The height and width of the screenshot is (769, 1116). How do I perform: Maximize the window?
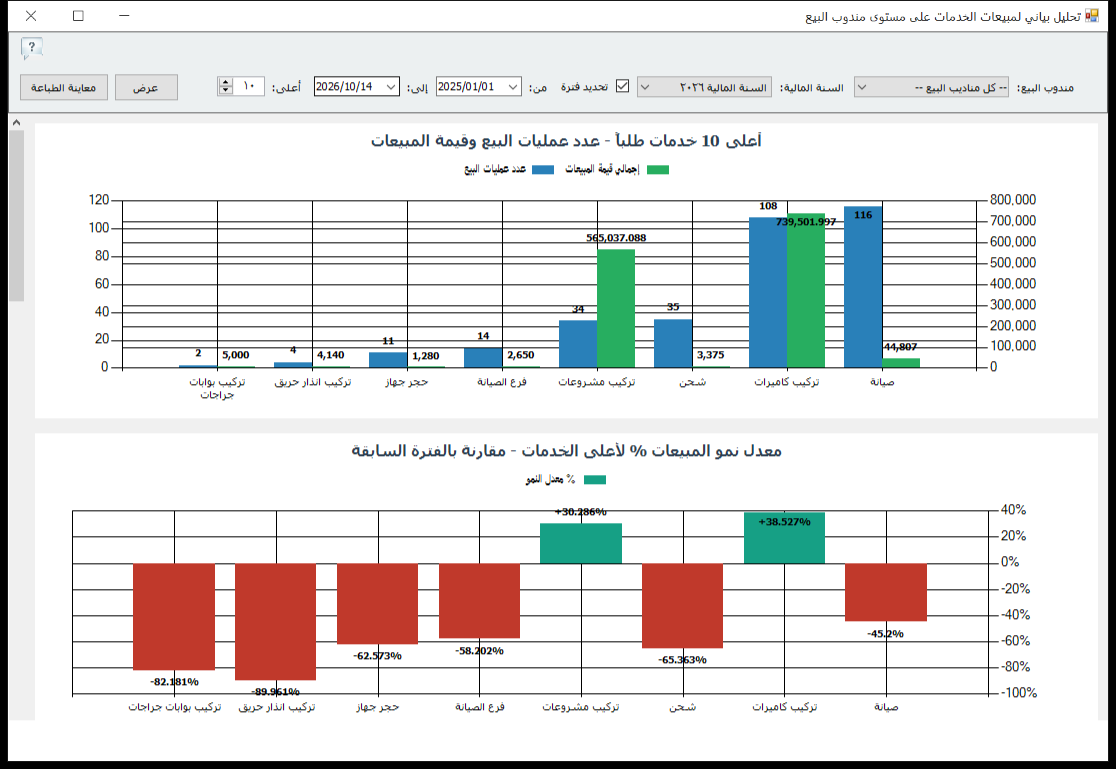point(78,16)
